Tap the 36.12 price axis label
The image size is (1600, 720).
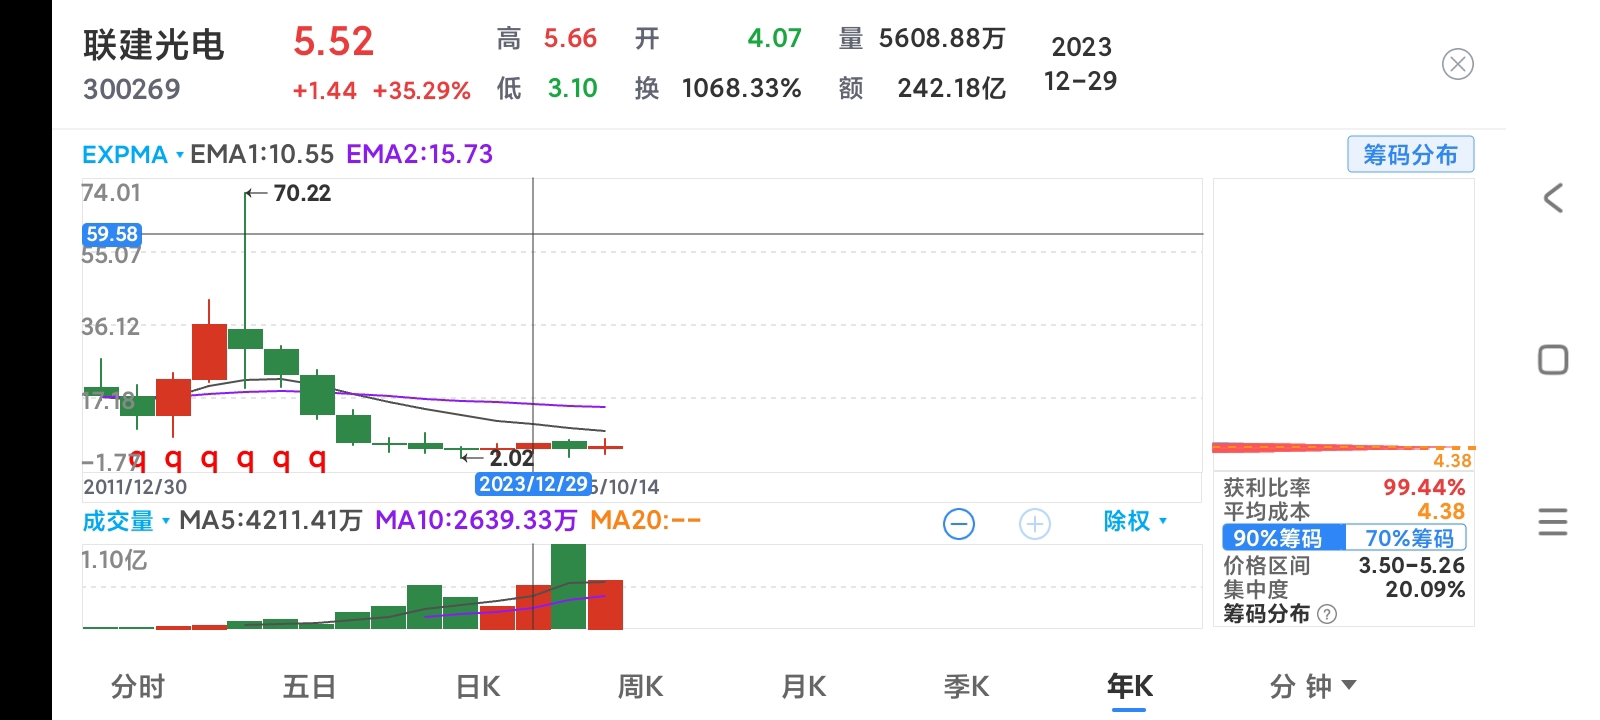[x=111, y=327]
